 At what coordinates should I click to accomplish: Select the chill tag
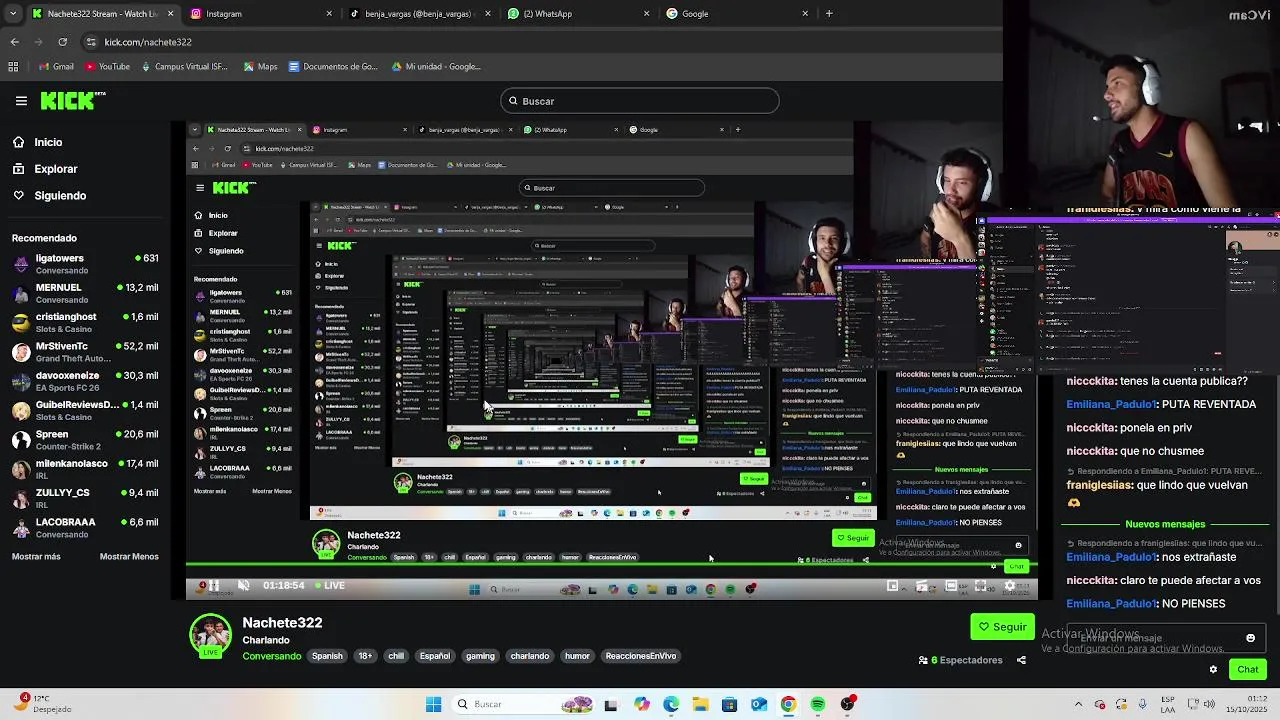tap(396, 656)
